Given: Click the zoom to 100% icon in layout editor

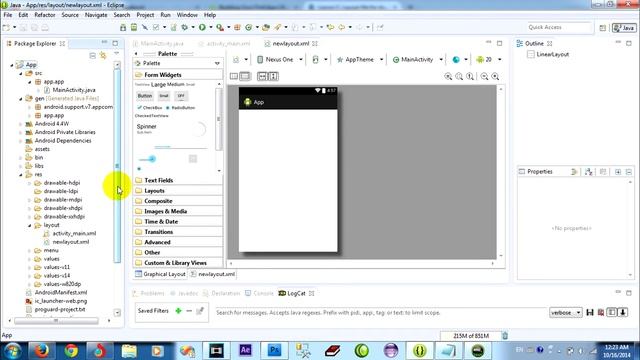Looking at the screenshot, I should pos(470,76).
